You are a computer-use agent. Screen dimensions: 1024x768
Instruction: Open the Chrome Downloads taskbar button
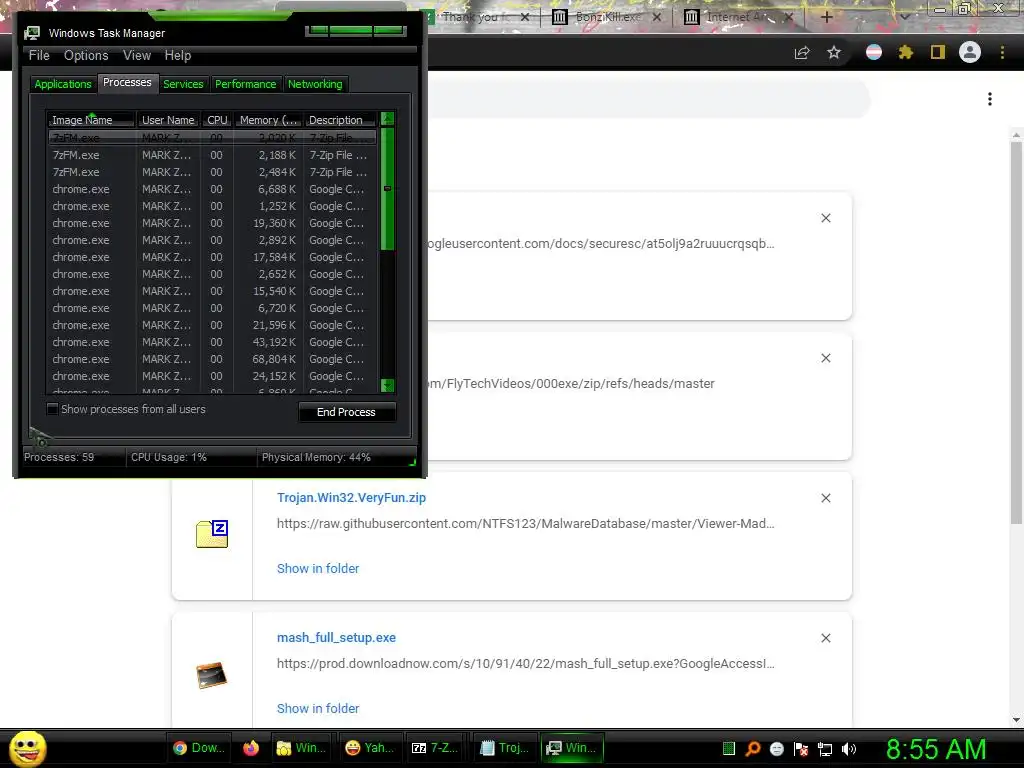pos(199,748)
